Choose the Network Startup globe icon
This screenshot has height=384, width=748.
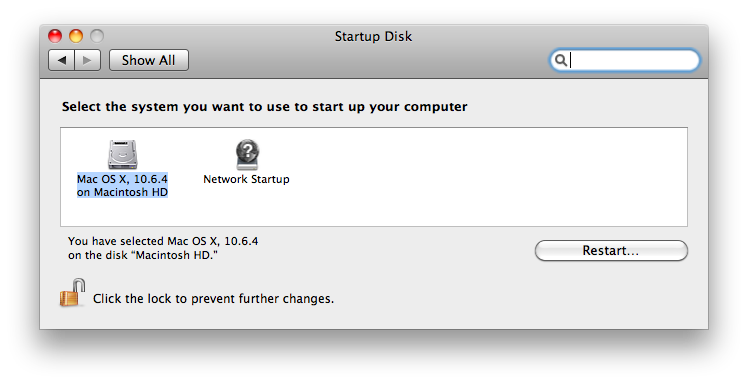(247, 155)
